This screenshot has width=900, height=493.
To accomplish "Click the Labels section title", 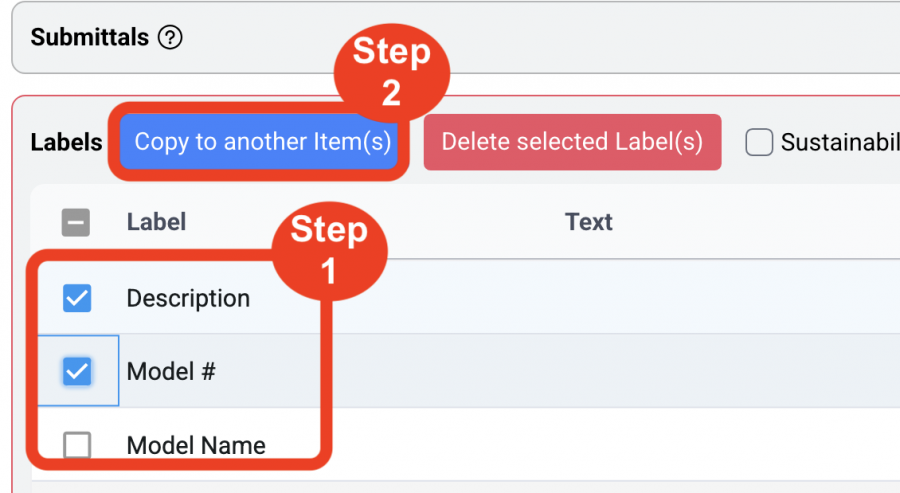I will click(67, 142).
